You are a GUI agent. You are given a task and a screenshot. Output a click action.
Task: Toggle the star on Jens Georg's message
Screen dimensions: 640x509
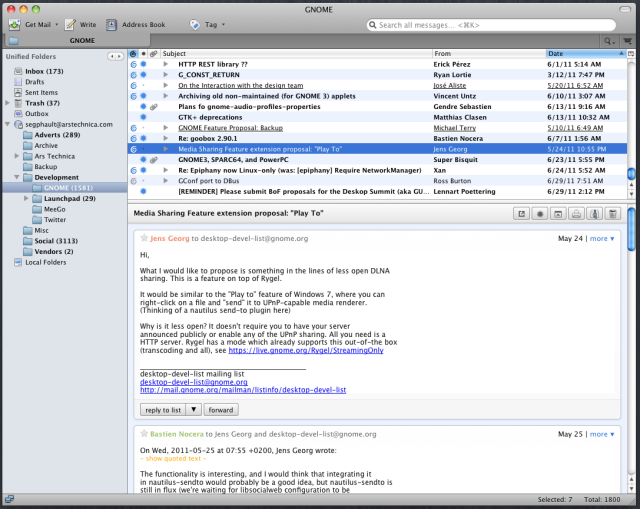click(144, 238)
